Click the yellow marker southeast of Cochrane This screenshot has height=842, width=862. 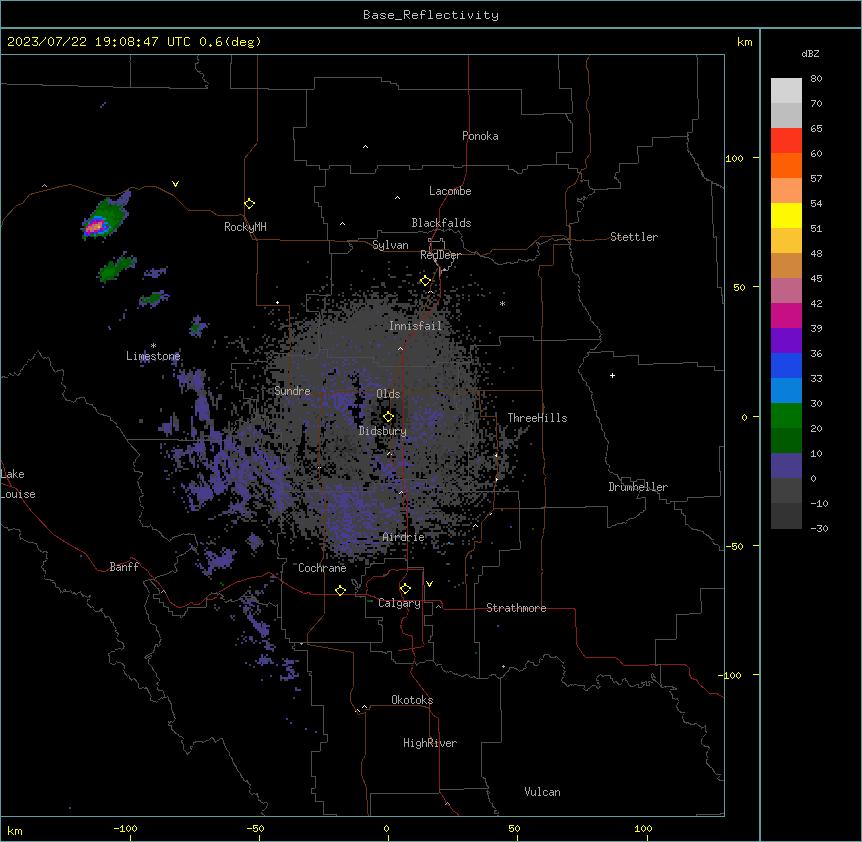point(340,590)
